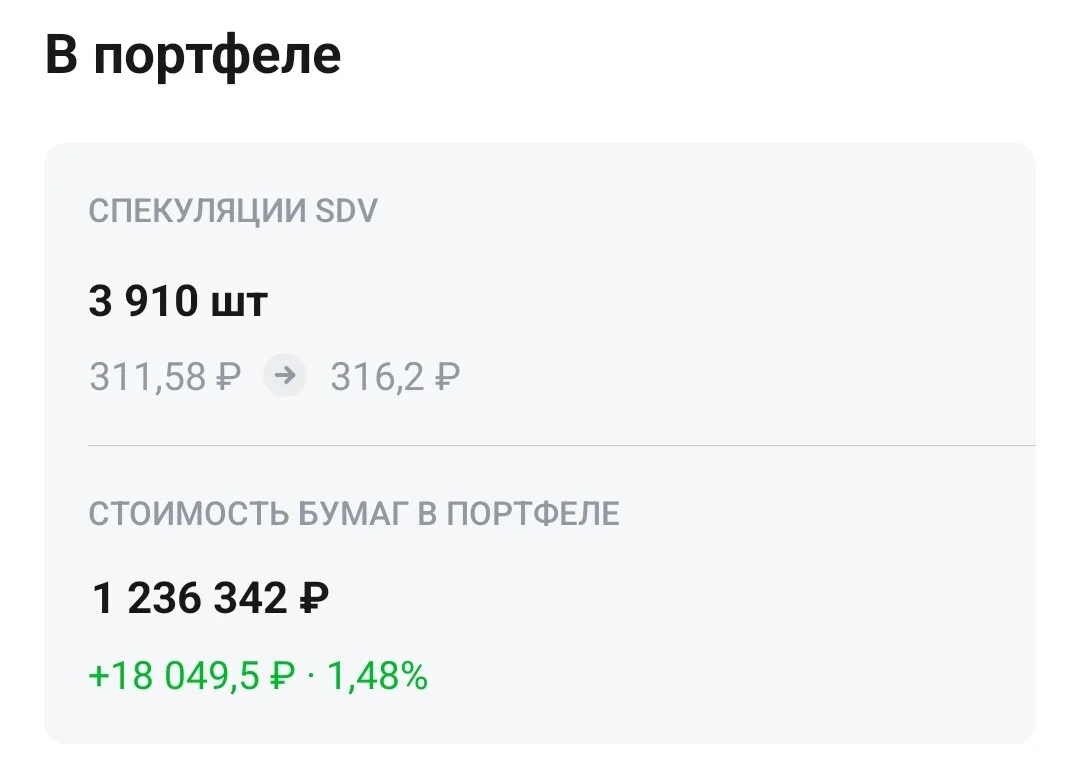
Task: Click the ruble sign after 1 236 342
Action: [314, 597]
